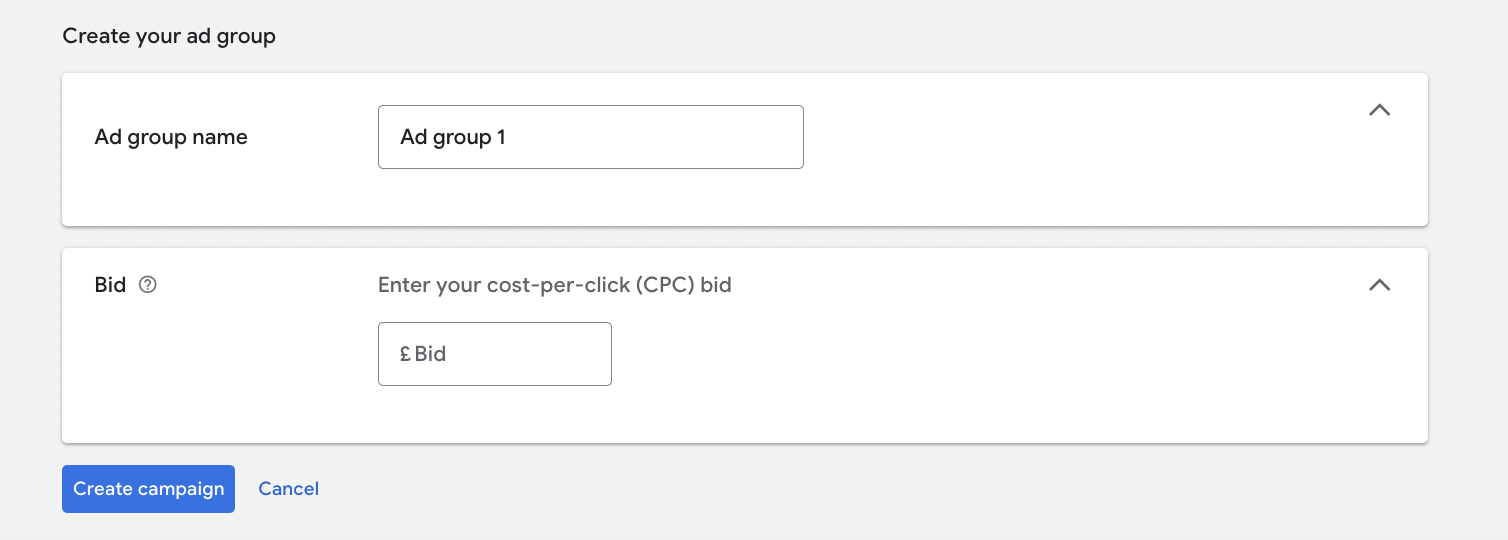Image resolution: width=1508 pixels, height=540 pixels.
Task: Click the up arrow icon in Bid card
Action: [1379, 285]
